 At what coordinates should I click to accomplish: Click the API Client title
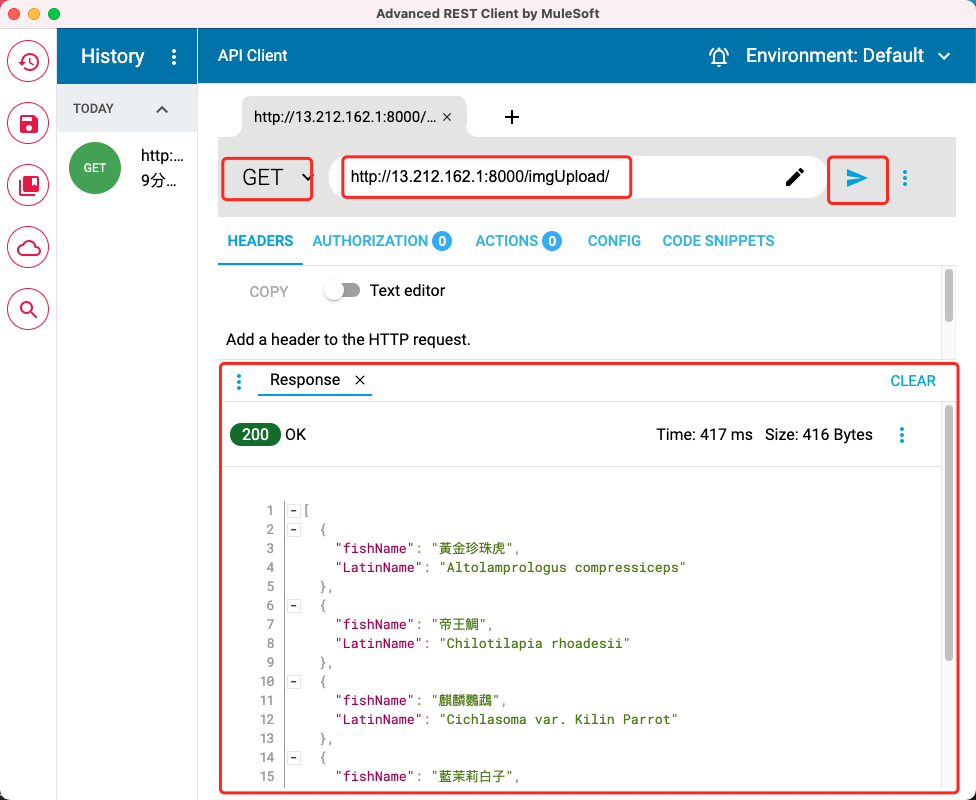(x=252, y=55)
